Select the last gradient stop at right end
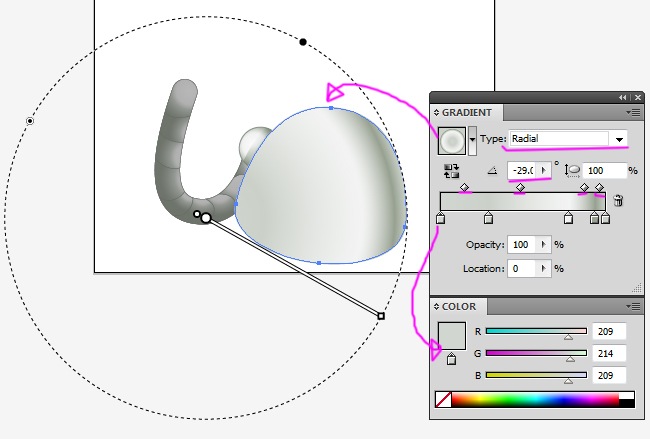This screenshot has height=439, width=650. tap(605, 218)
